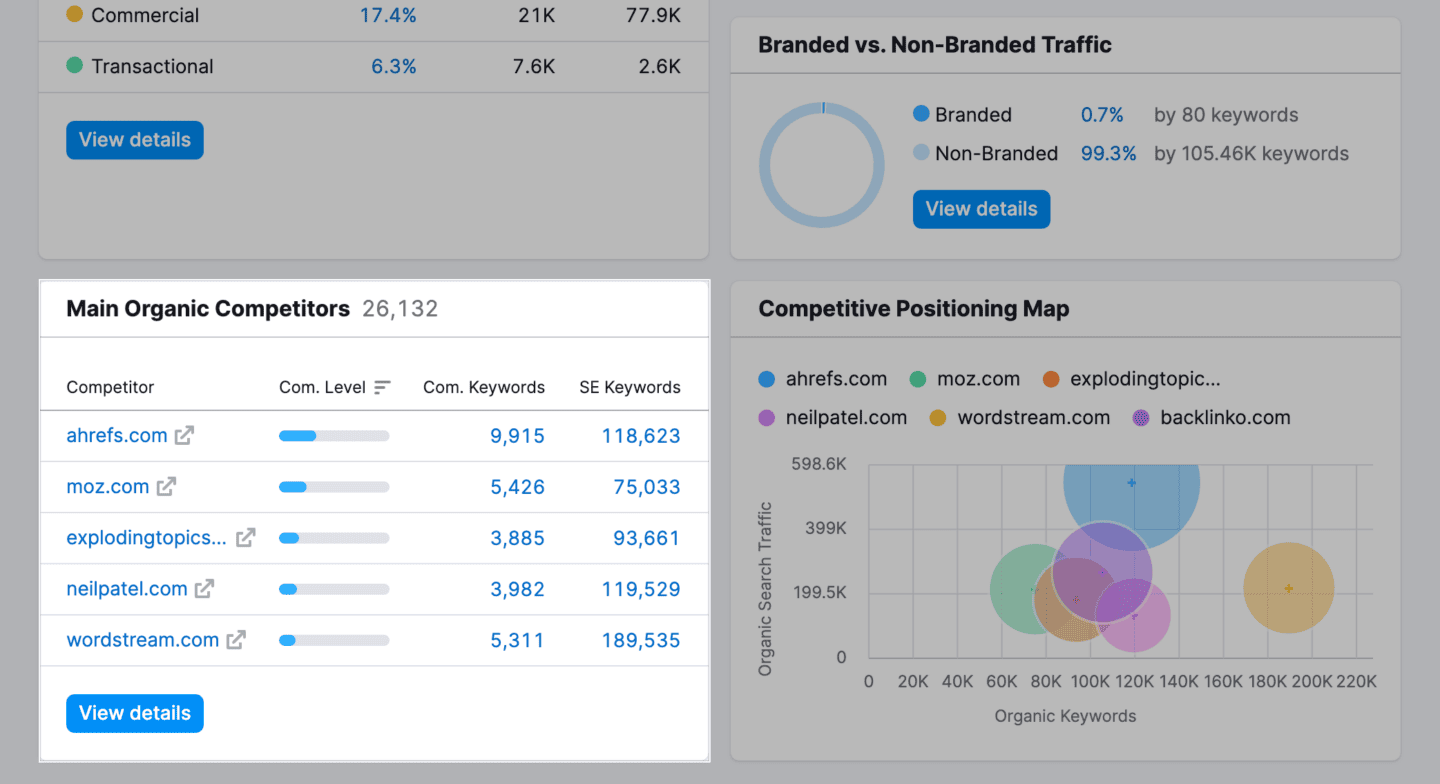Click the green Transactional dot
Viewport: 1440px width, 784px height.
(x=76, y=66)
